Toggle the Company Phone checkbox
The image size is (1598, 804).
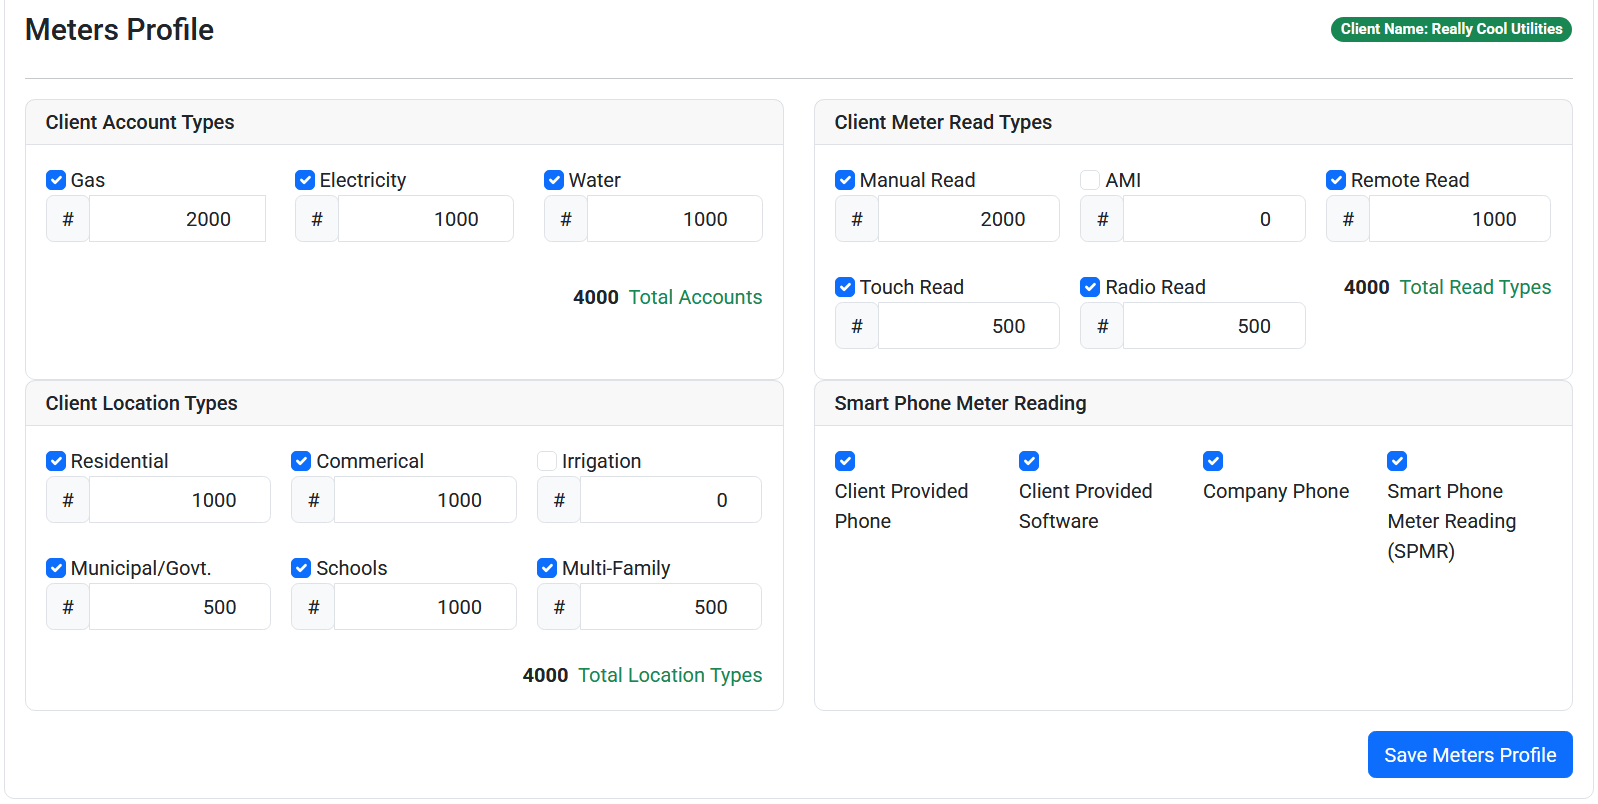1213,461
